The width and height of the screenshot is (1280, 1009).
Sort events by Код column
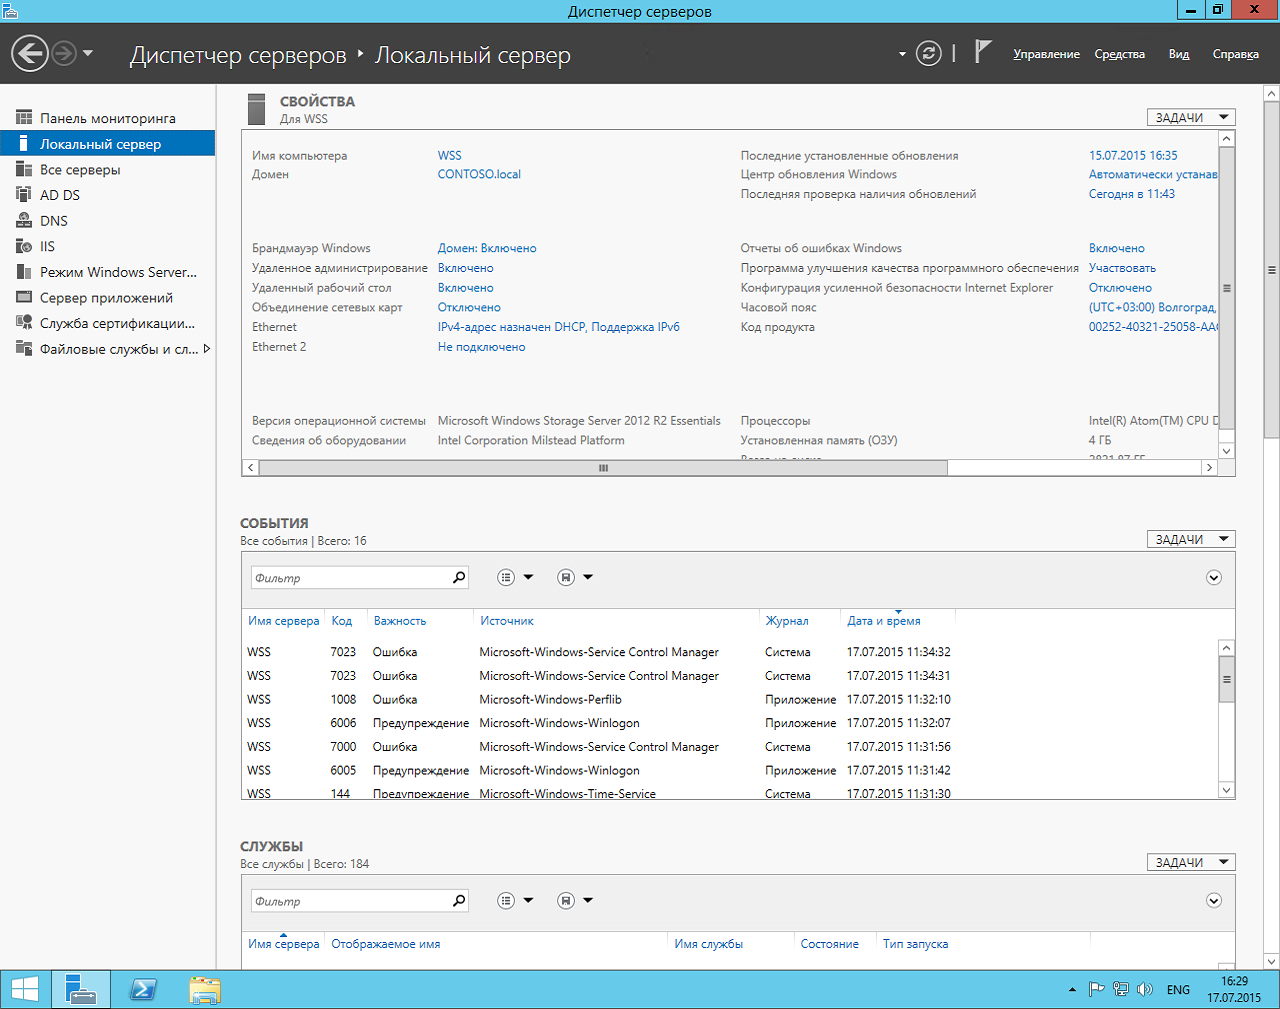pyautogui.click(x=342, y=621)
